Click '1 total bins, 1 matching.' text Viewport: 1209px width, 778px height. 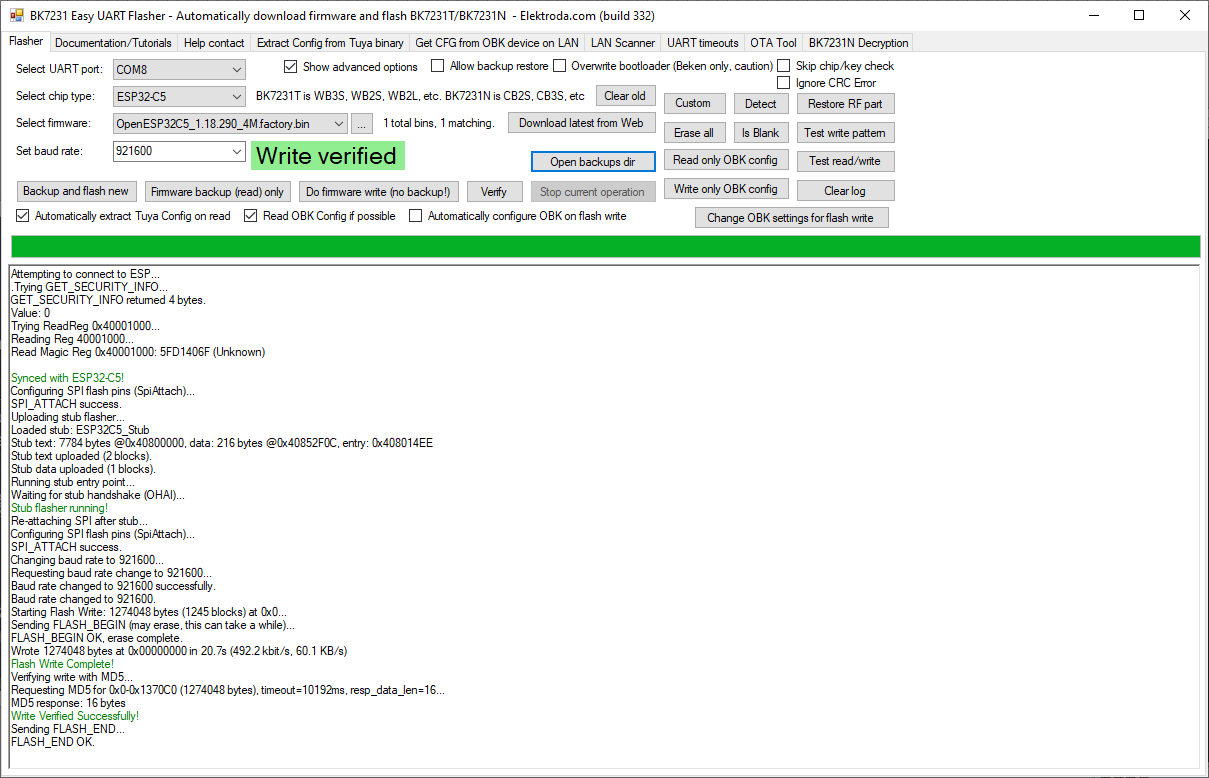coord(439,123)
